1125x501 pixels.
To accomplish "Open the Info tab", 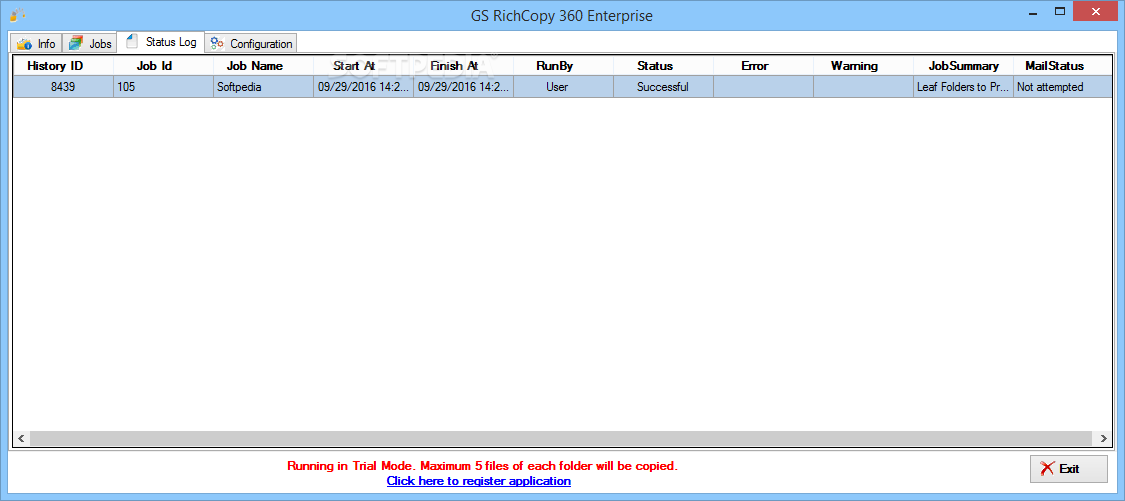I will pos(36,43).
